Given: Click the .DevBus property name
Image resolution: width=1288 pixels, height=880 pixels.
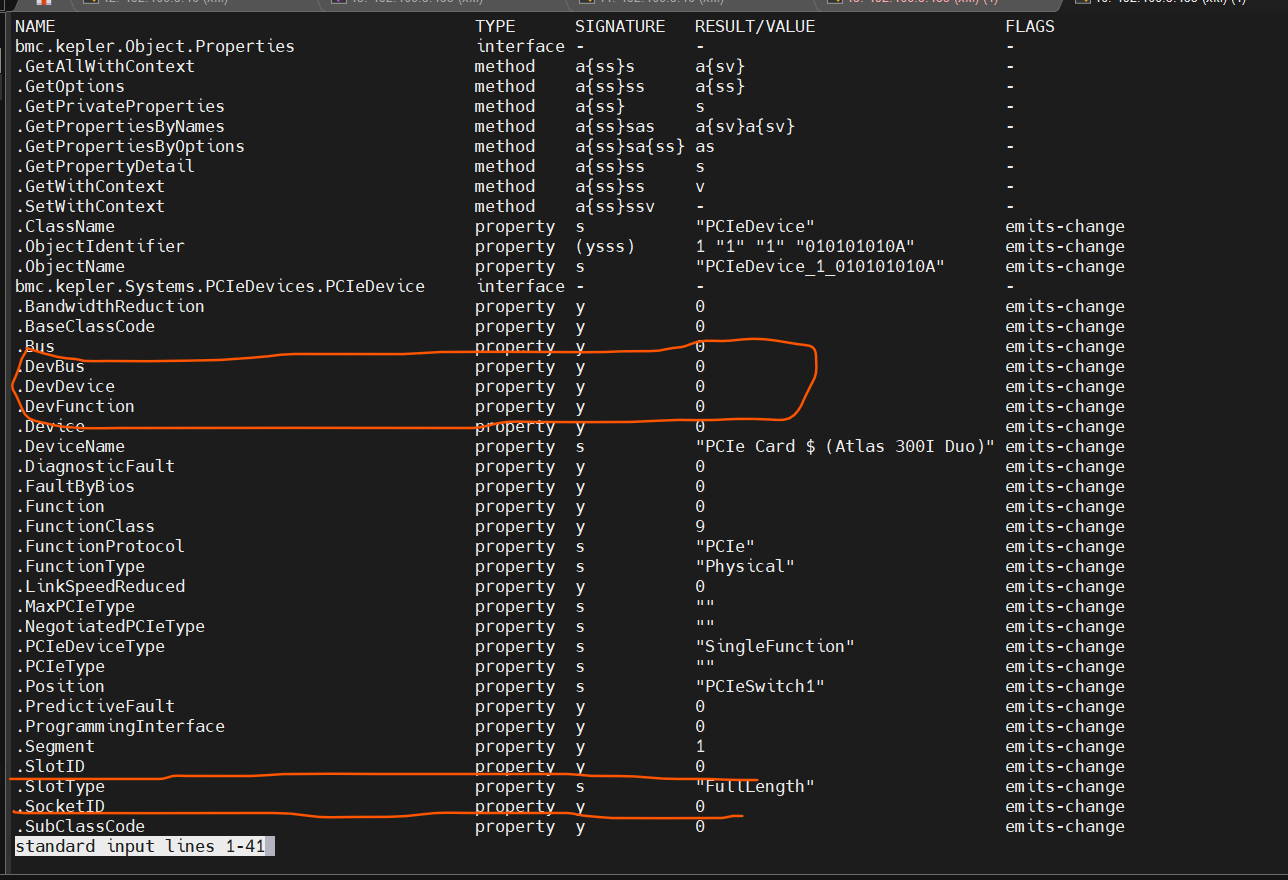Looking at the screenshot, I should tap(50, 367).
